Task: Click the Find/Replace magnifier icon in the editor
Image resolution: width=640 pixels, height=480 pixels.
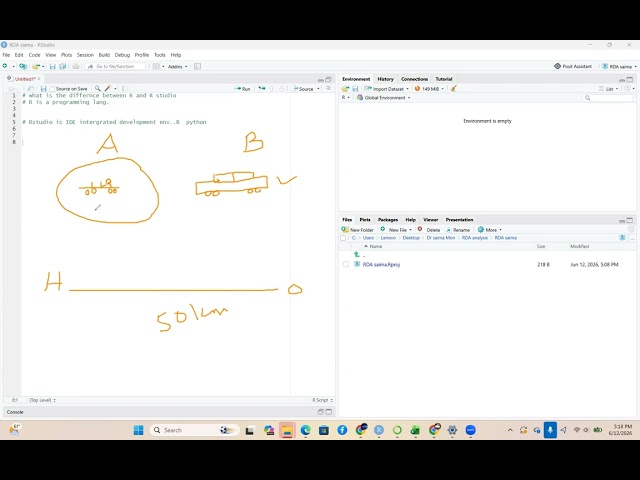Action: click(98, 88)
